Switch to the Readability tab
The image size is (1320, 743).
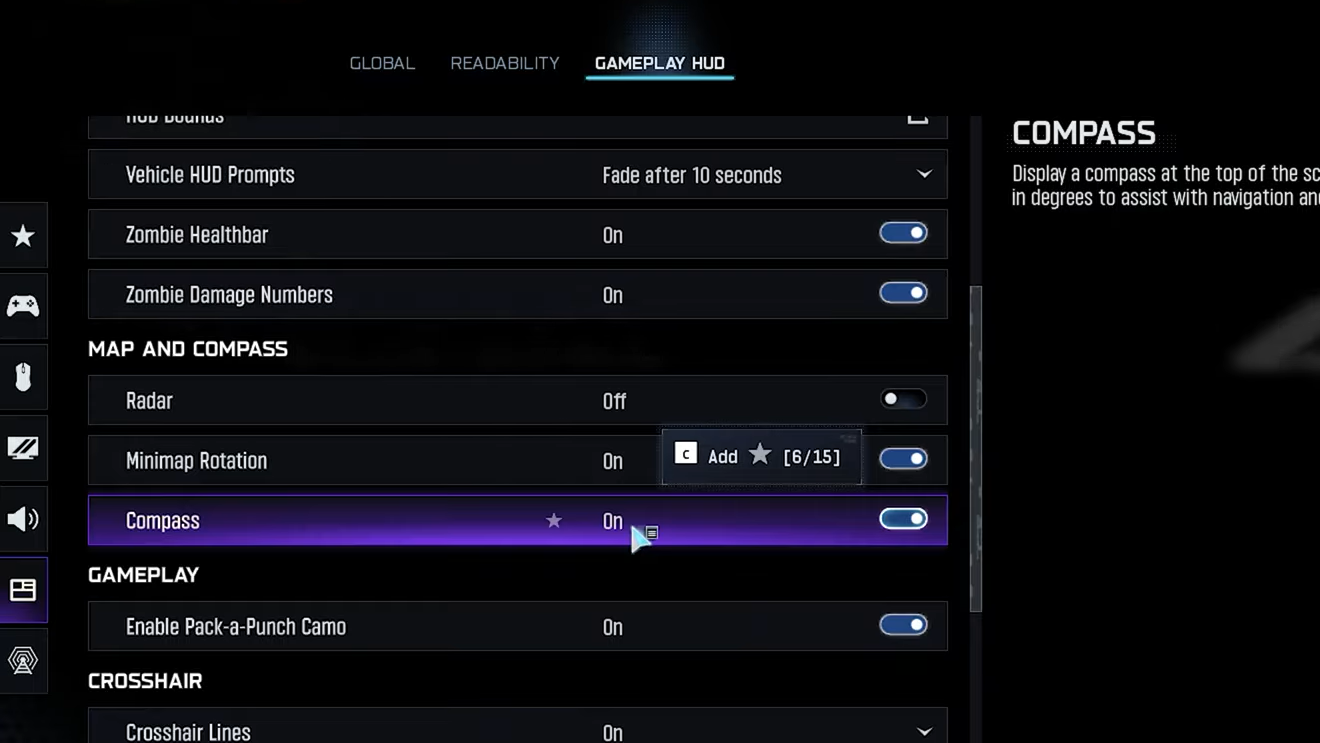[505, 63]
